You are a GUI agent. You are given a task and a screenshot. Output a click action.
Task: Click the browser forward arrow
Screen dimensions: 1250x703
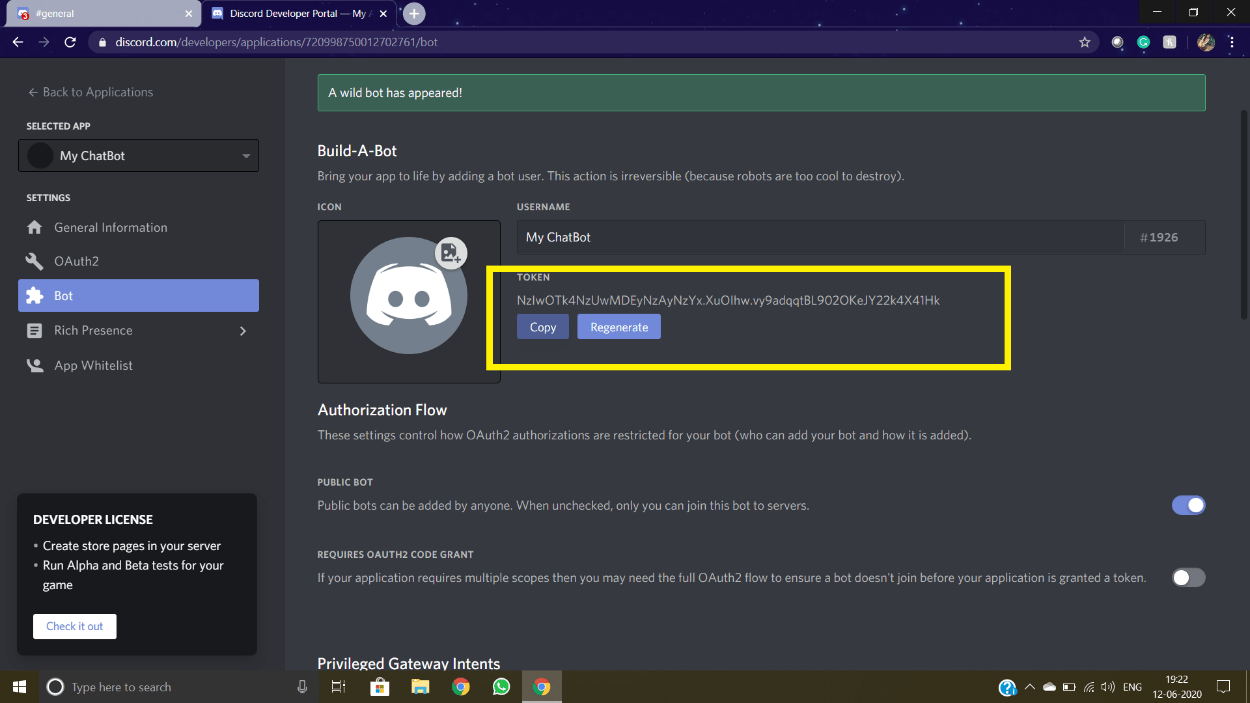pos(43,42)
